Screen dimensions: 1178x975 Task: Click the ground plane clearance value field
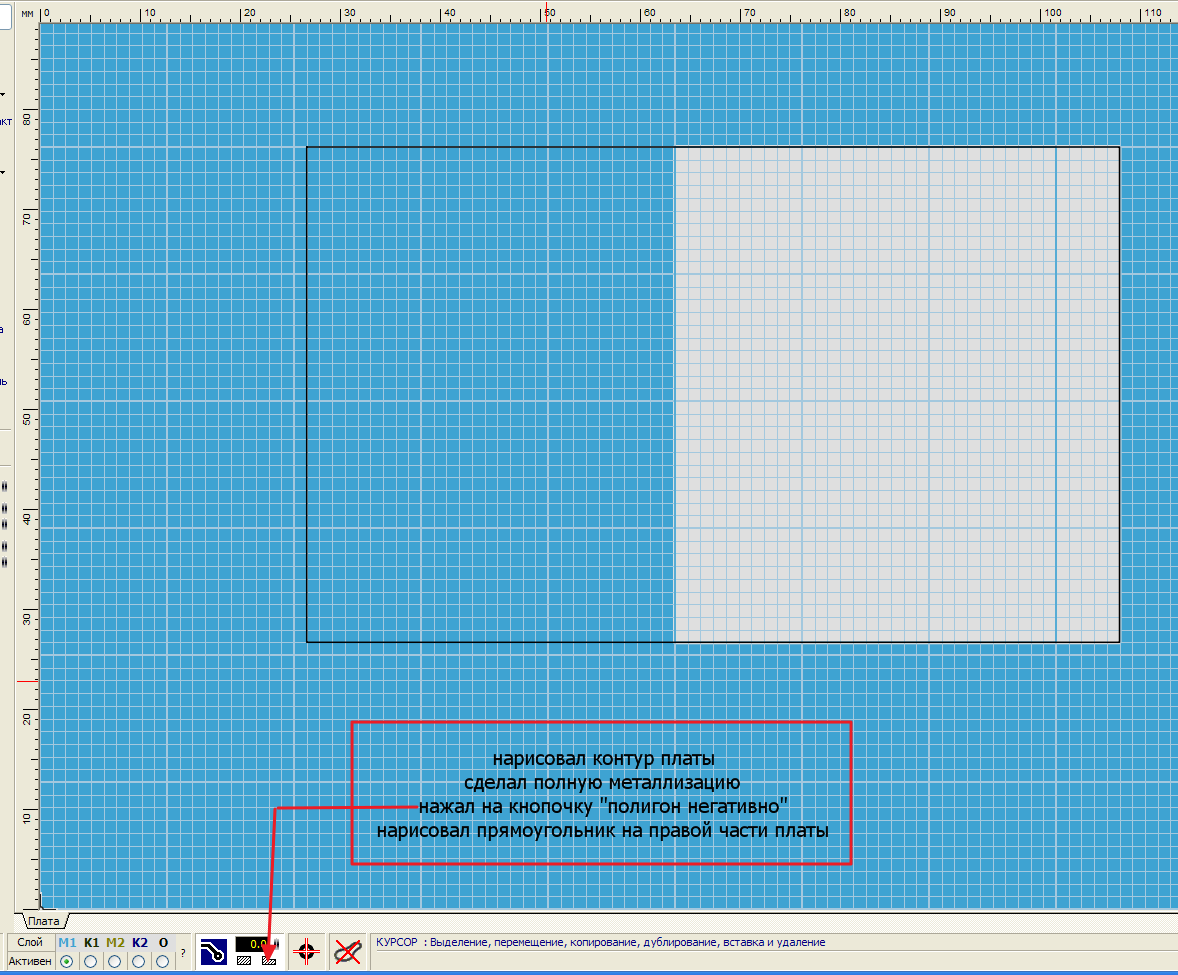pyautogui.click(x=254, y=943)
